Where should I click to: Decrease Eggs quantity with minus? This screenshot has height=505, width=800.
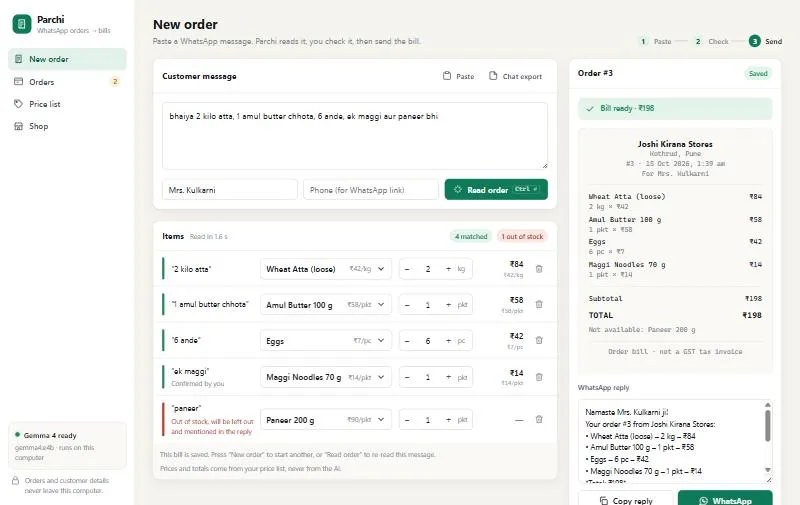[407, 341]
